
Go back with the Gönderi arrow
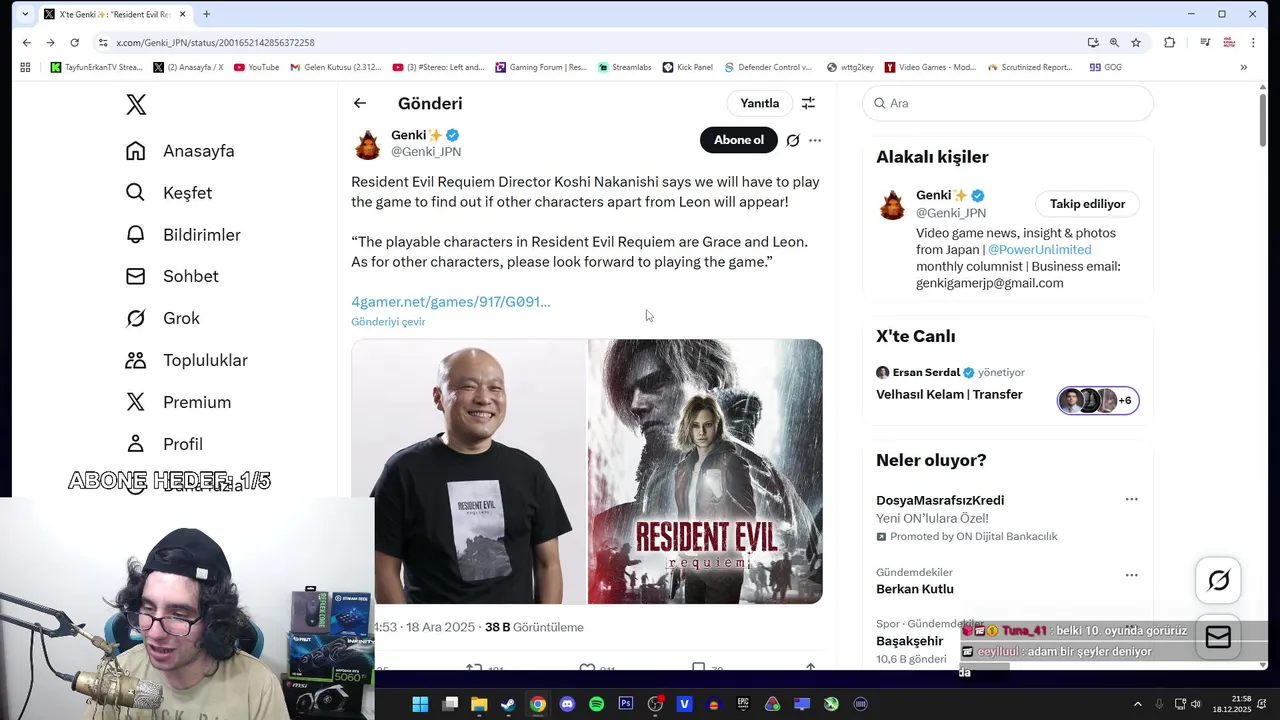pyautogui.click(x=360, y=103)
